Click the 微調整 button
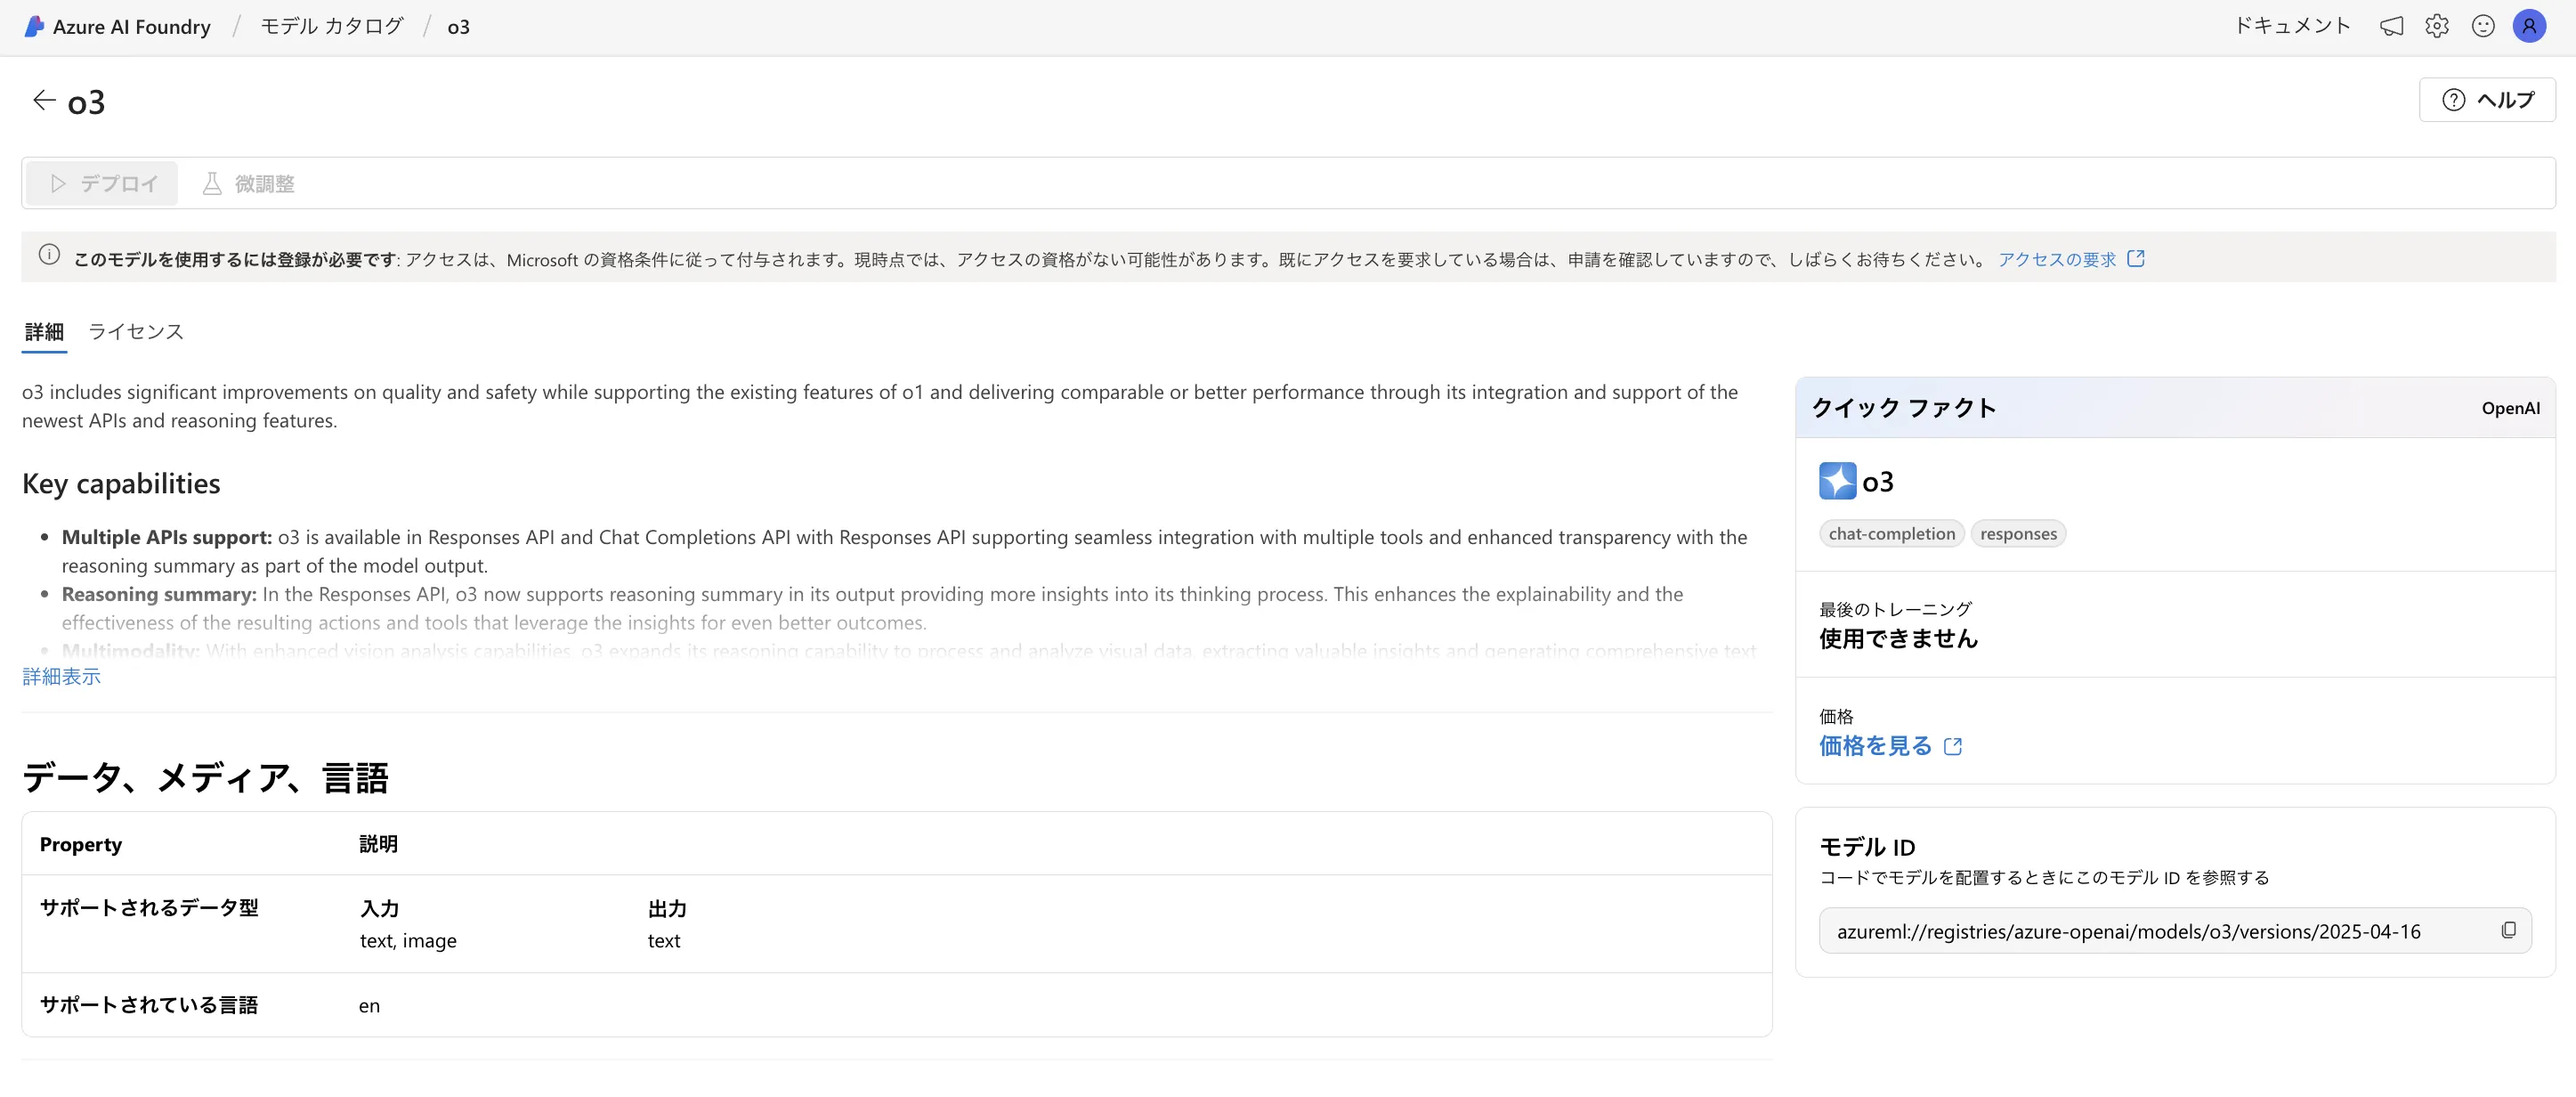 pos(248,183)
